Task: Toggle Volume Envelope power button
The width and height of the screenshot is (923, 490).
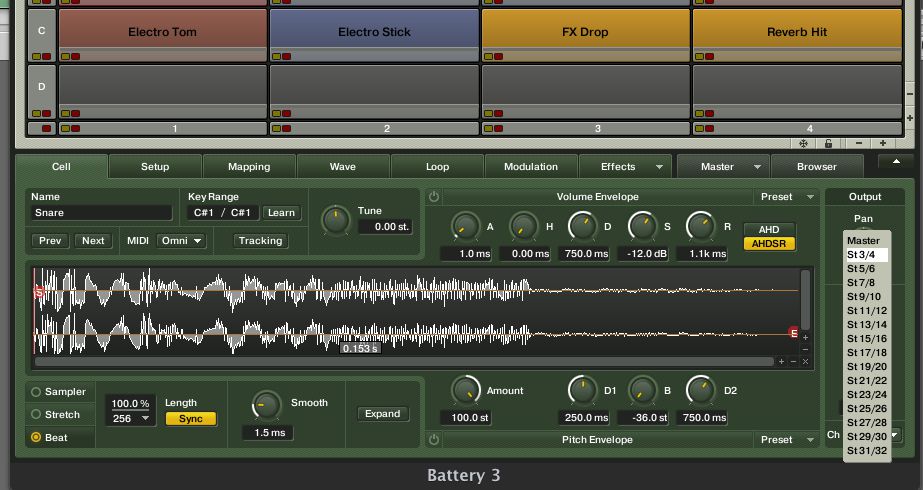Action: [434, 197]
